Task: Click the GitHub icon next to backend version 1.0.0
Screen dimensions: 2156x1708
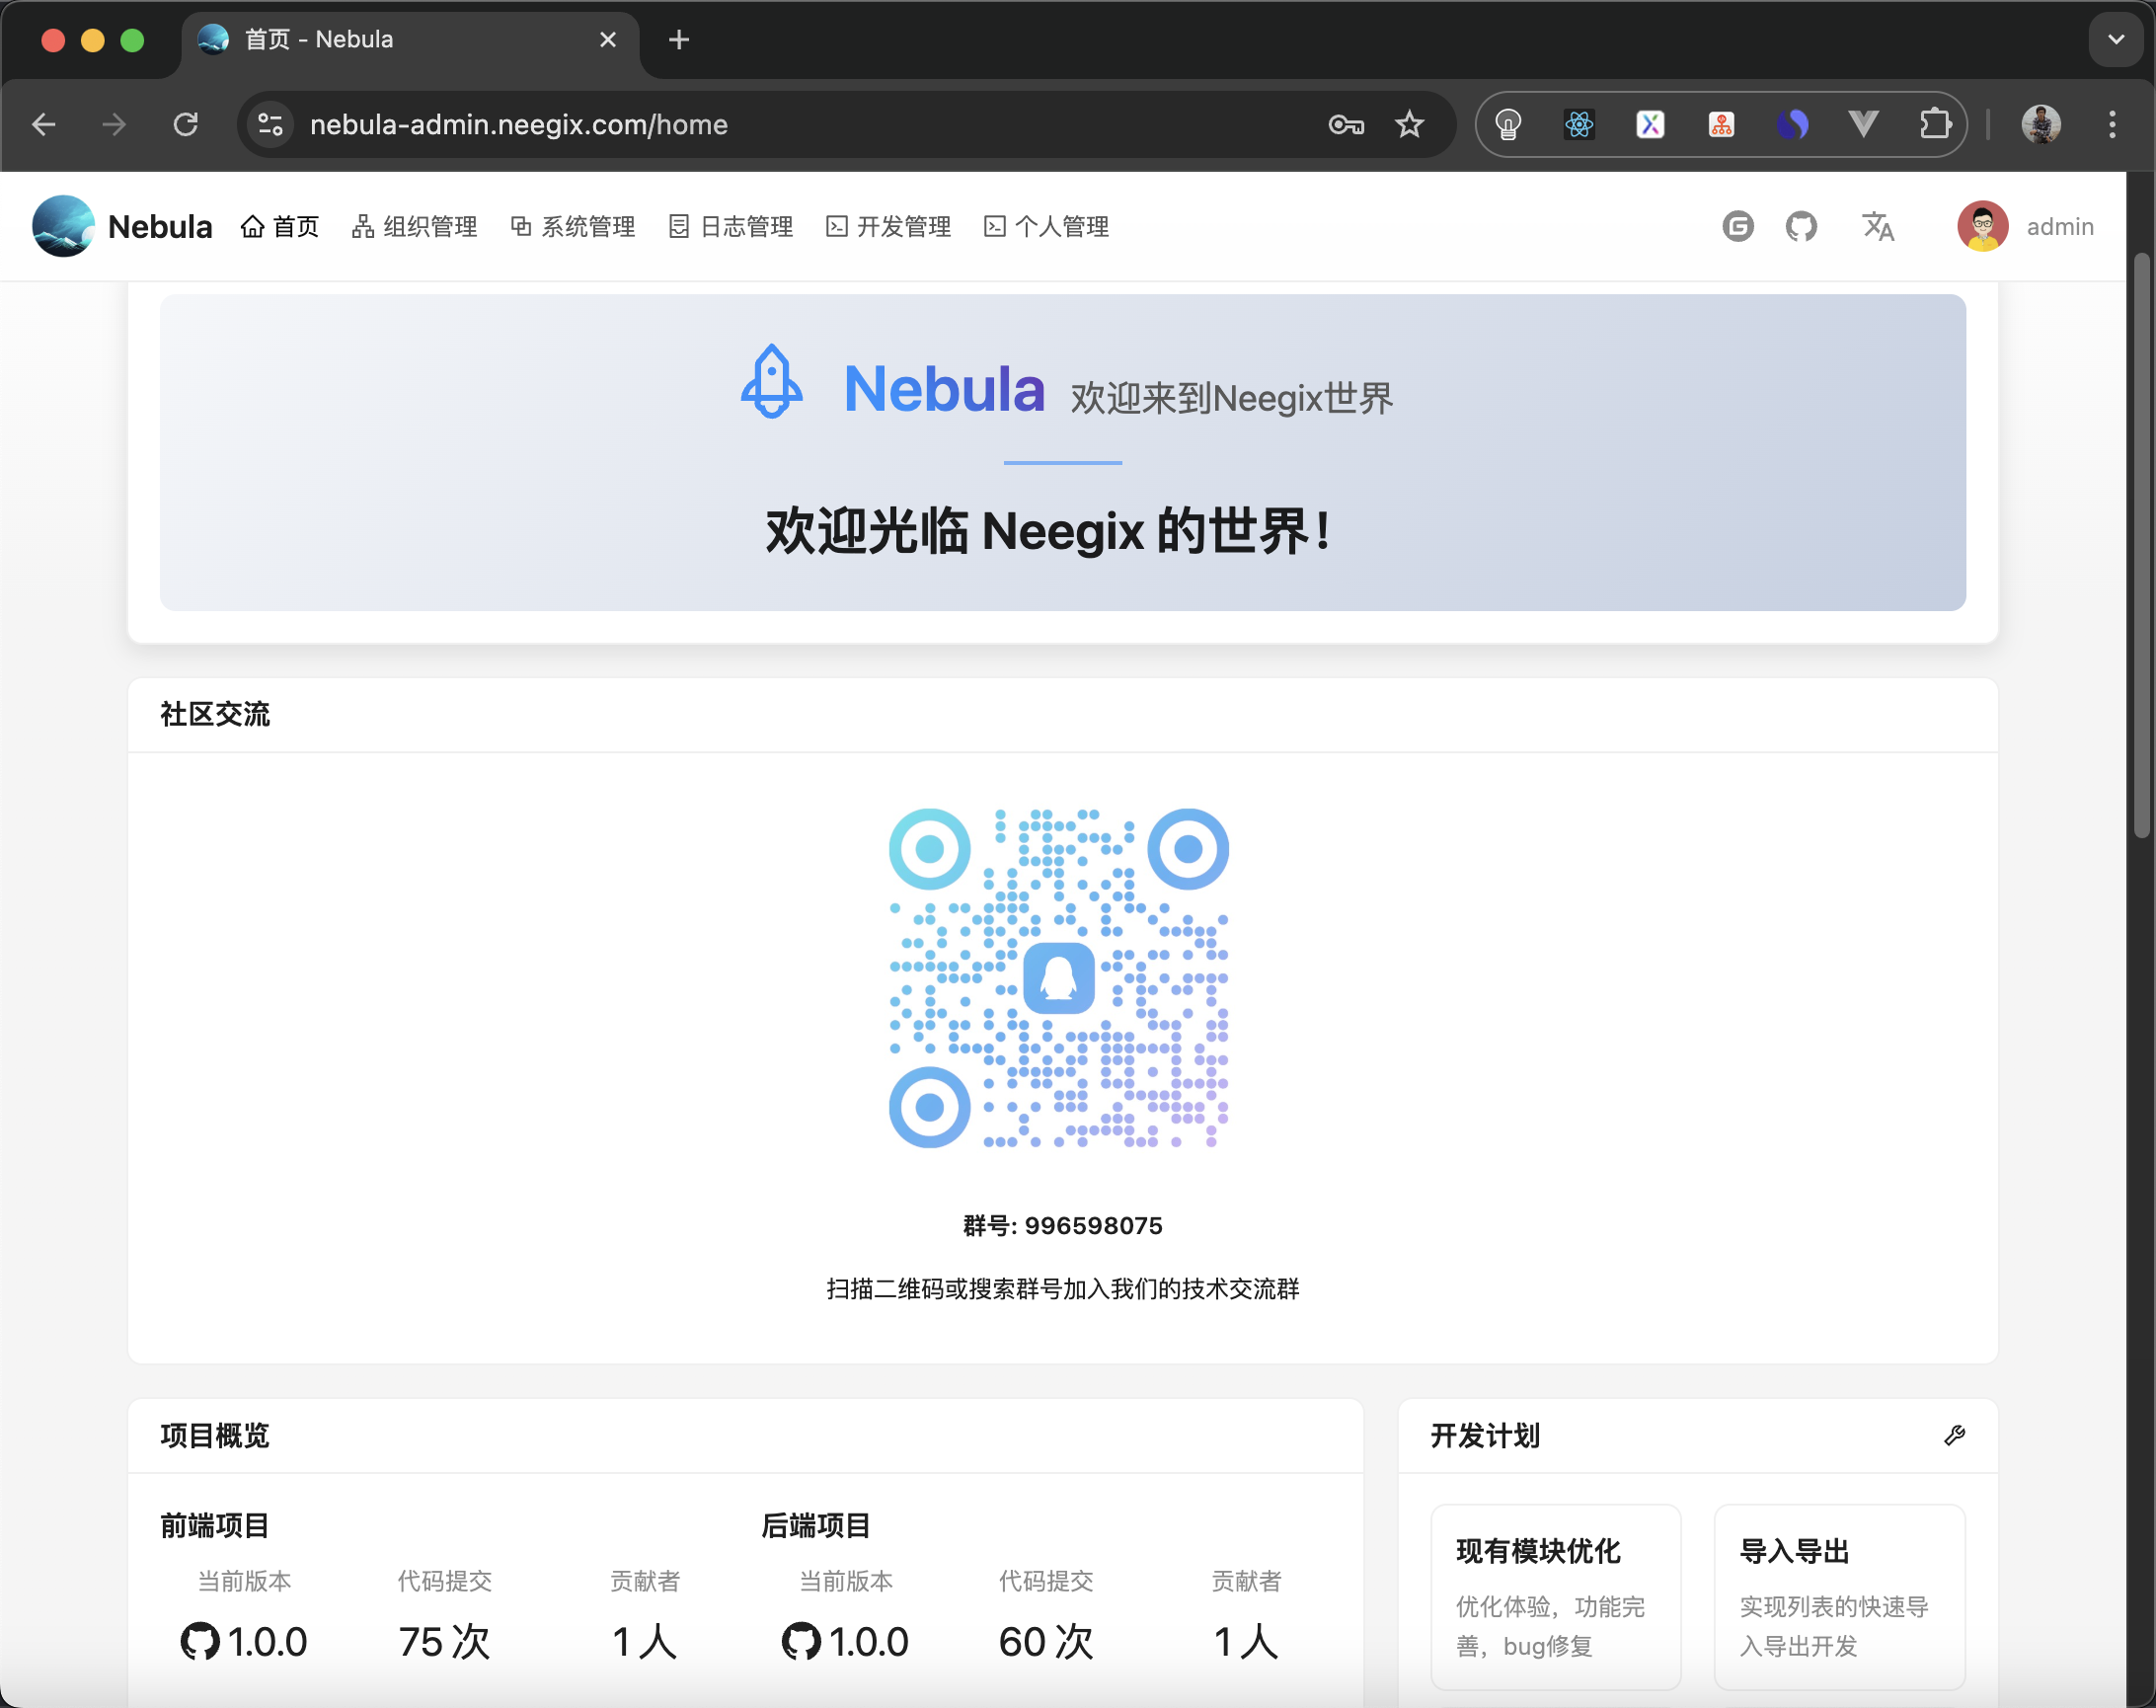Action: [800, 1641]
